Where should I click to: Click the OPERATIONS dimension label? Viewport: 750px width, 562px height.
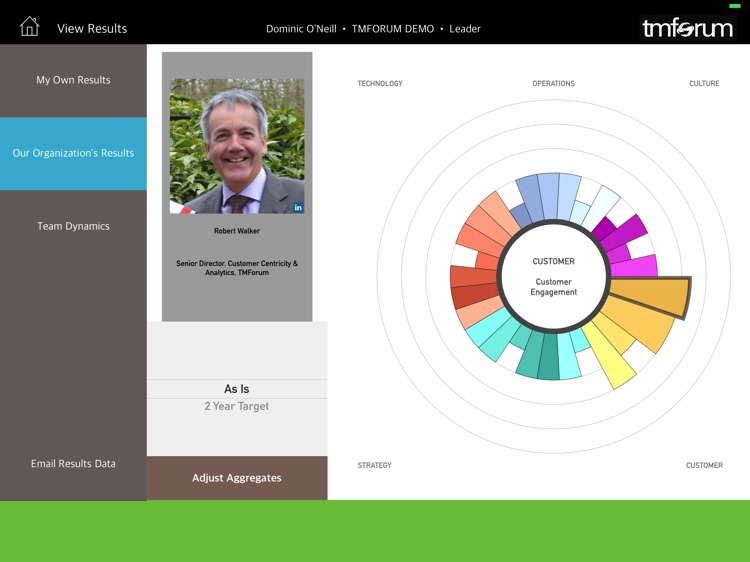coord(553,83)
